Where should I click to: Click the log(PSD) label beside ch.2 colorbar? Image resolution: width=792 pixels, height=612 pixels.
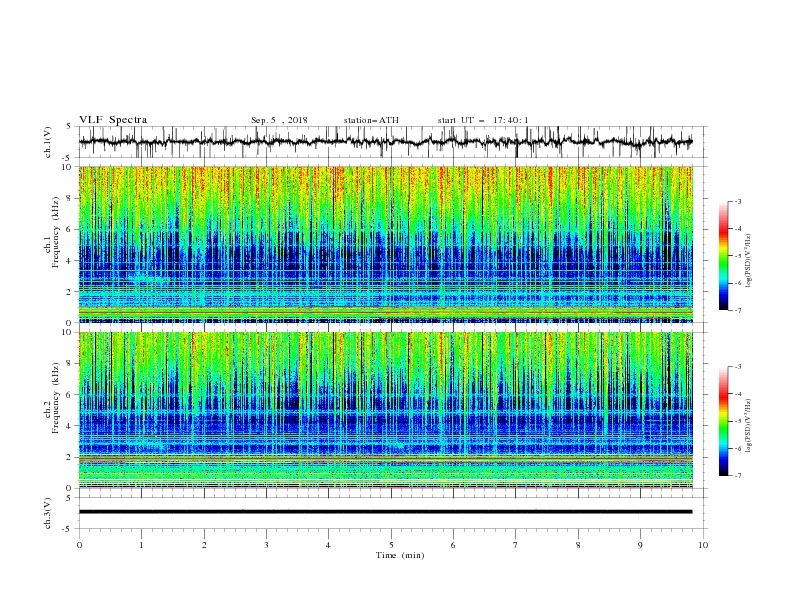[748, 426]
